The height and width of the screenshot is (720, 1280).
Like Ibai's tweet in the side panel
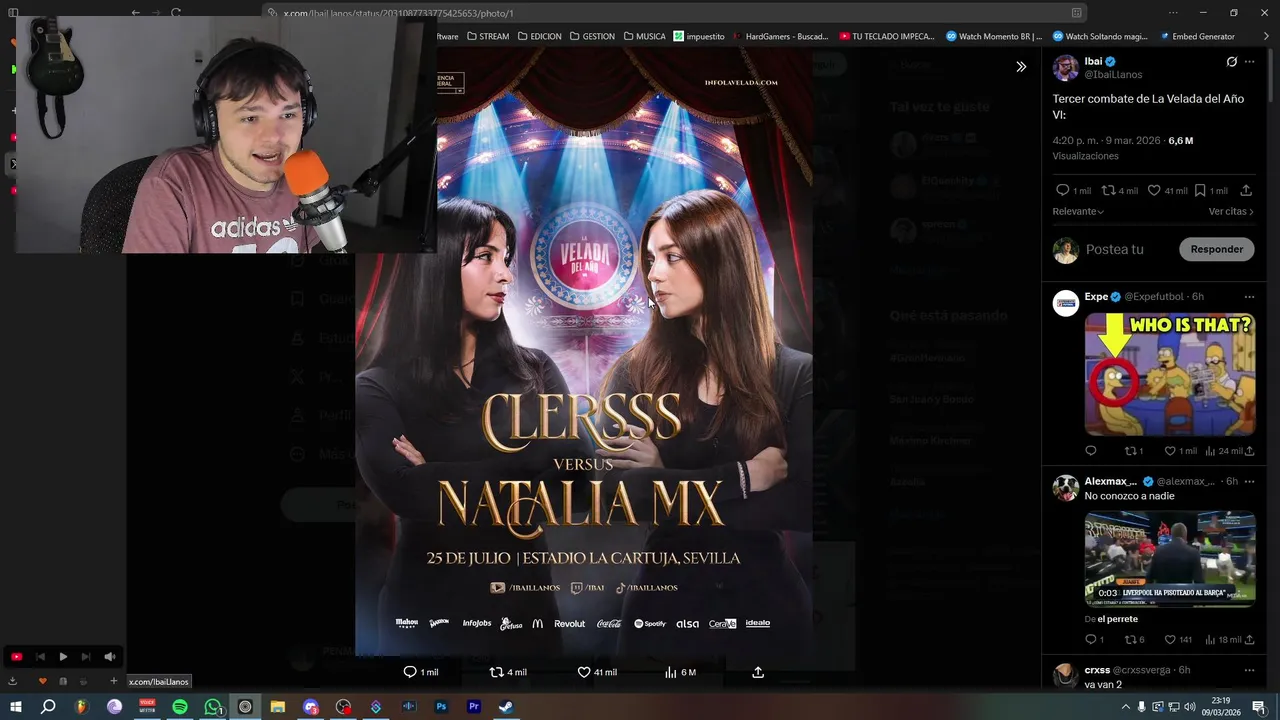(1154, 190)
